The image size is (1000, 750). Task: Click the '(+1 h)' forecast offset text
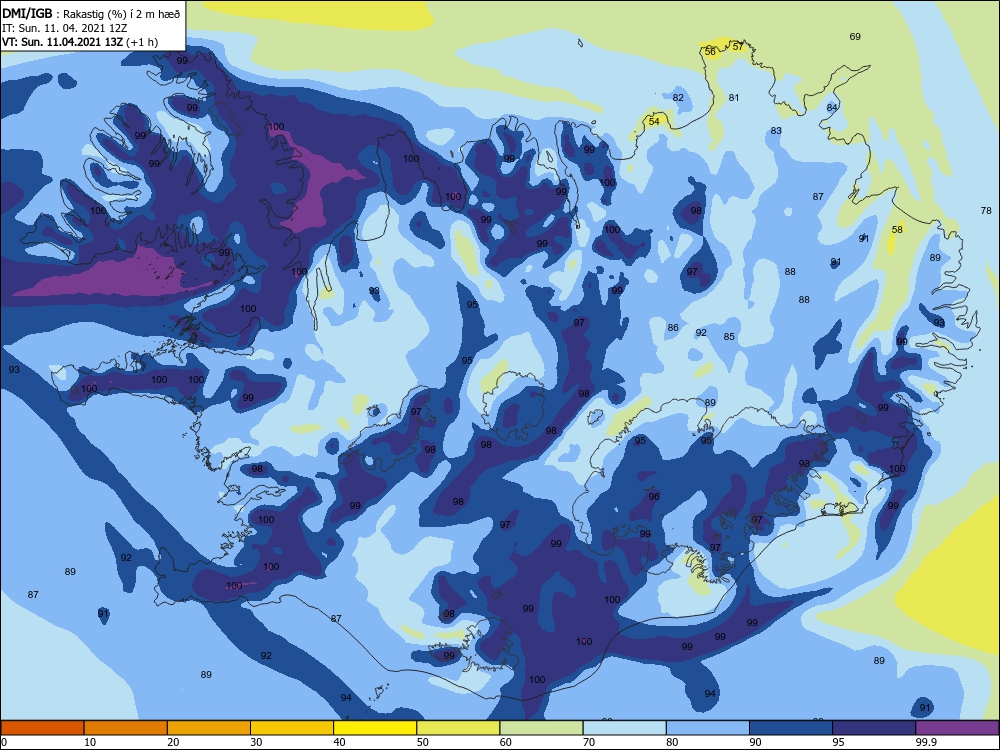142,42
